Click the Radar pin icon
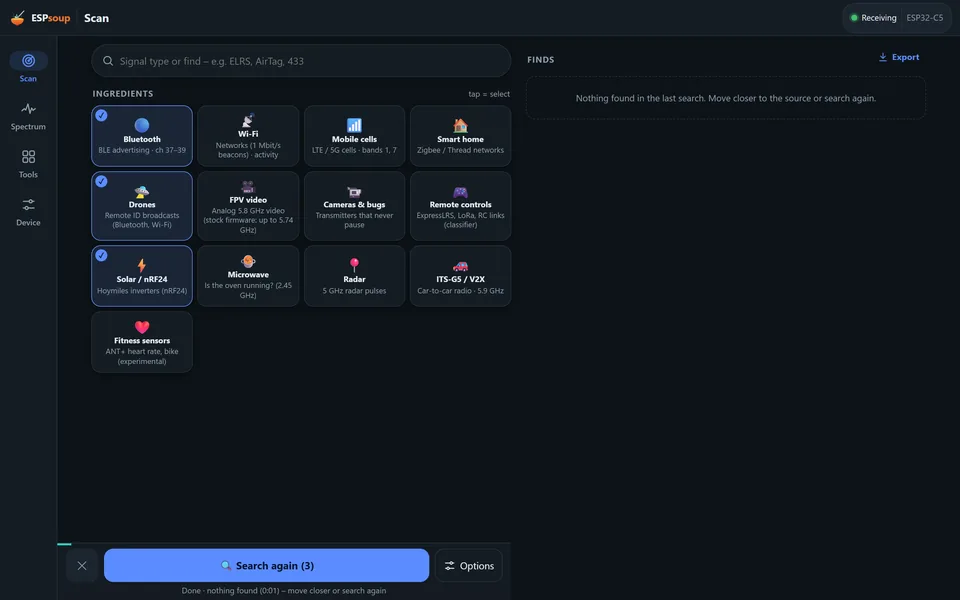This screenshot has width=960, height=600. click(x=354, y=264)
